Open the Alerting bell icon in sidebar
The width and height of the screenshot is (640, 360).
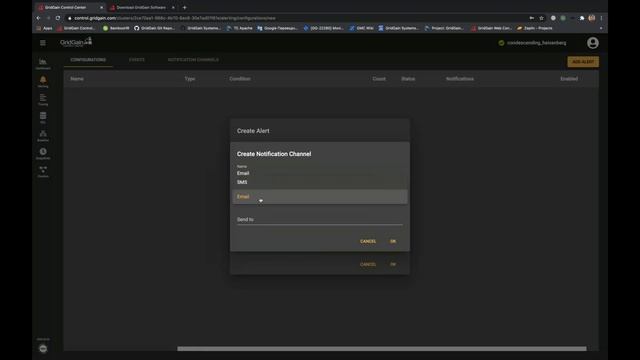[x=43, y=82]
